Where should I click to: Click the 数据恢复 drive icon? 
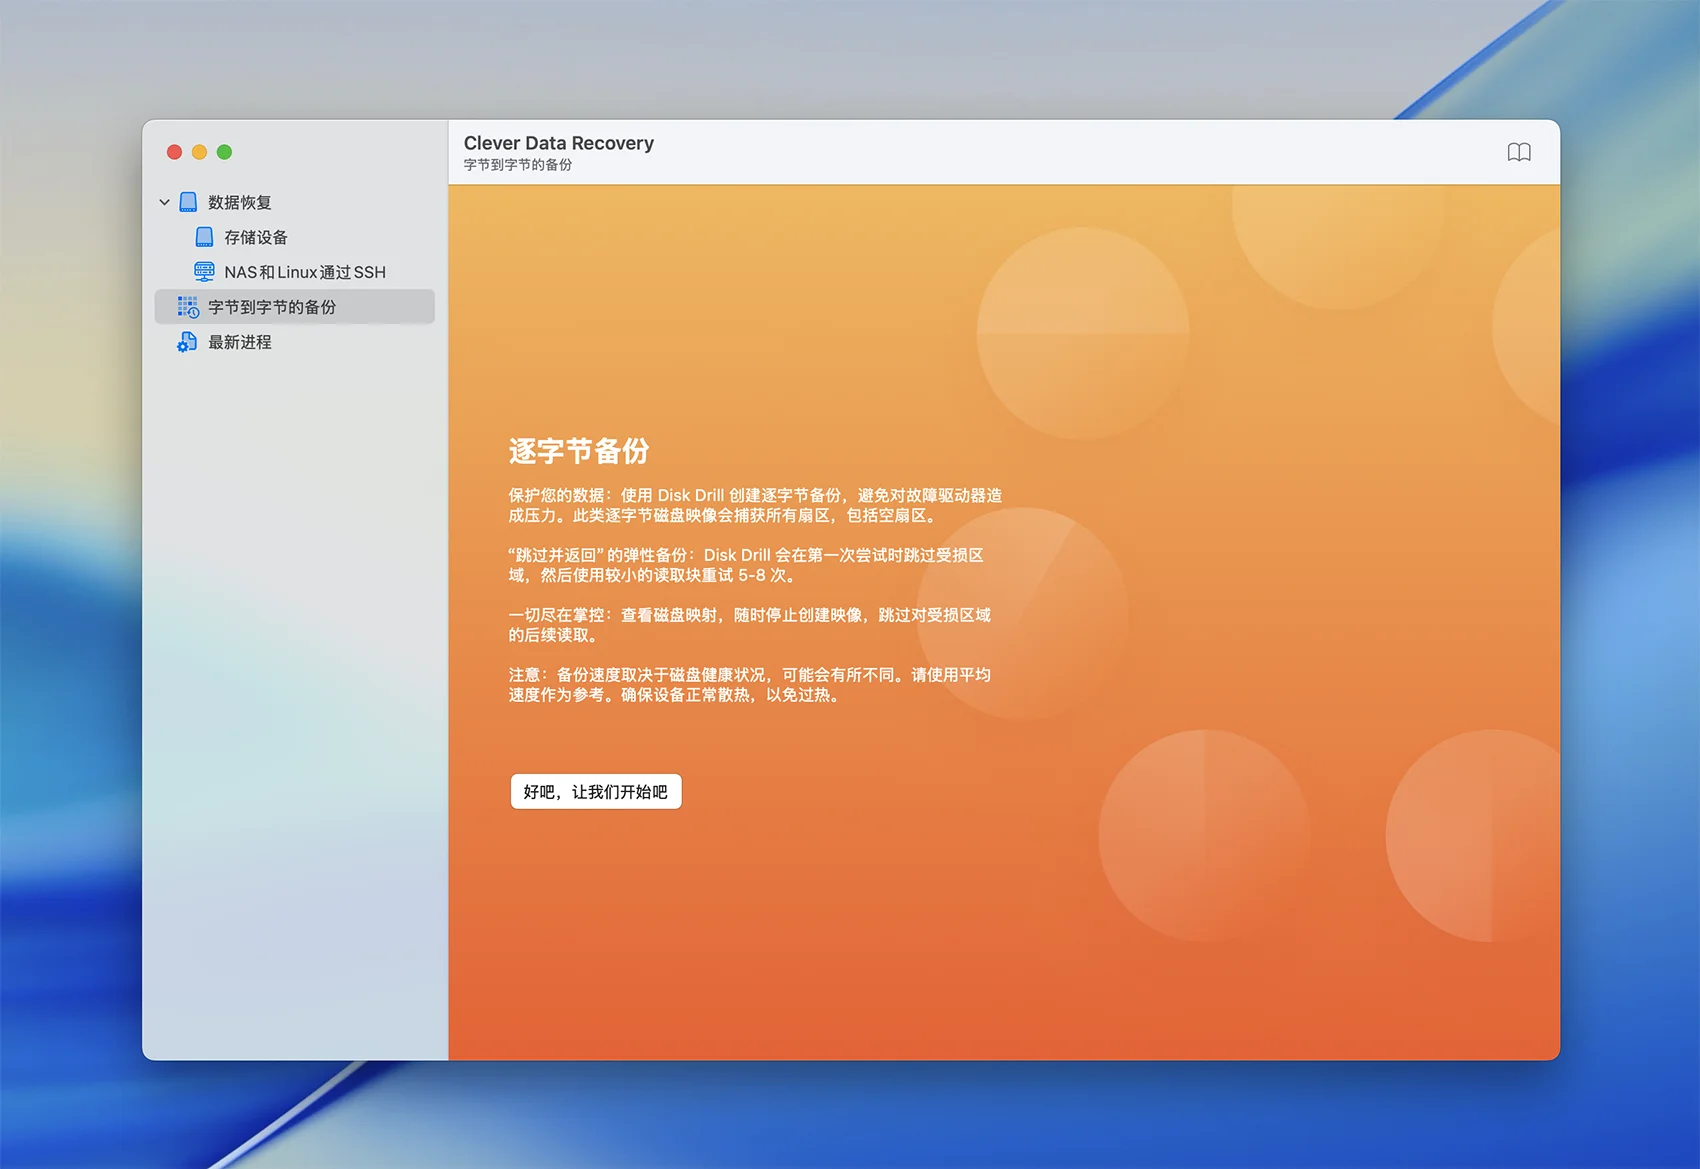point(188,202)
